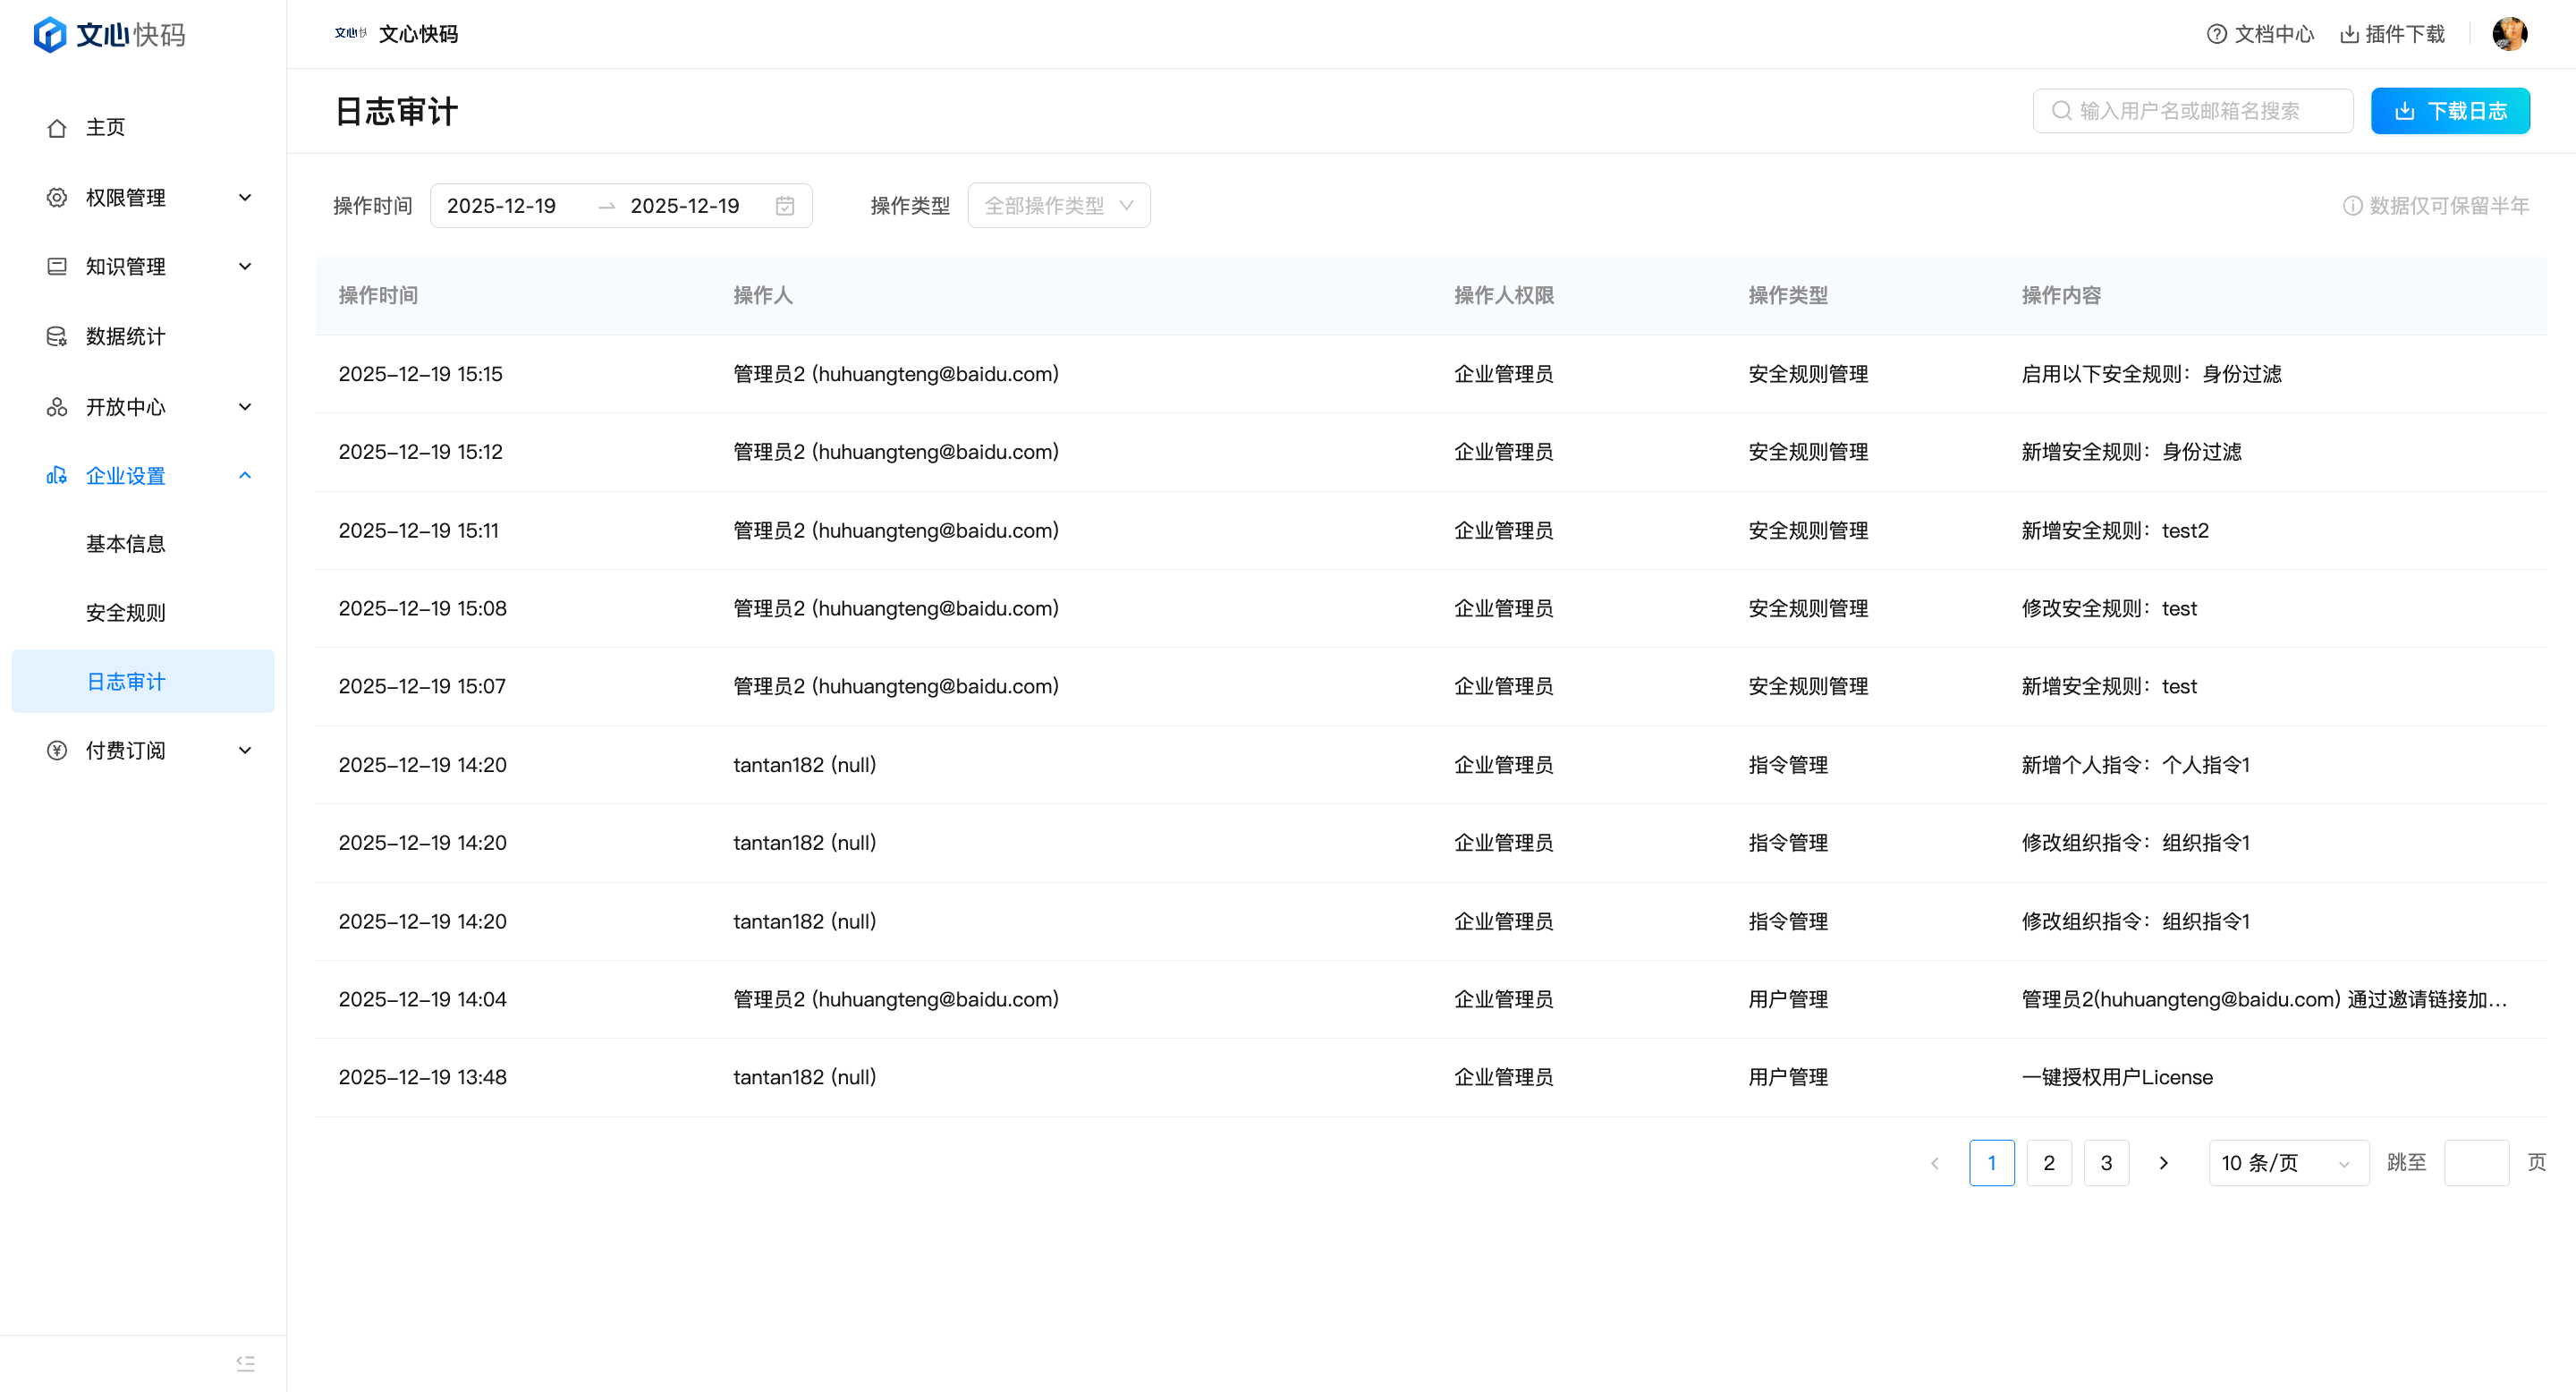Click the next page arrow
The width and height of the screenshot is (2576, 1392).
tap(2163, 1163)
